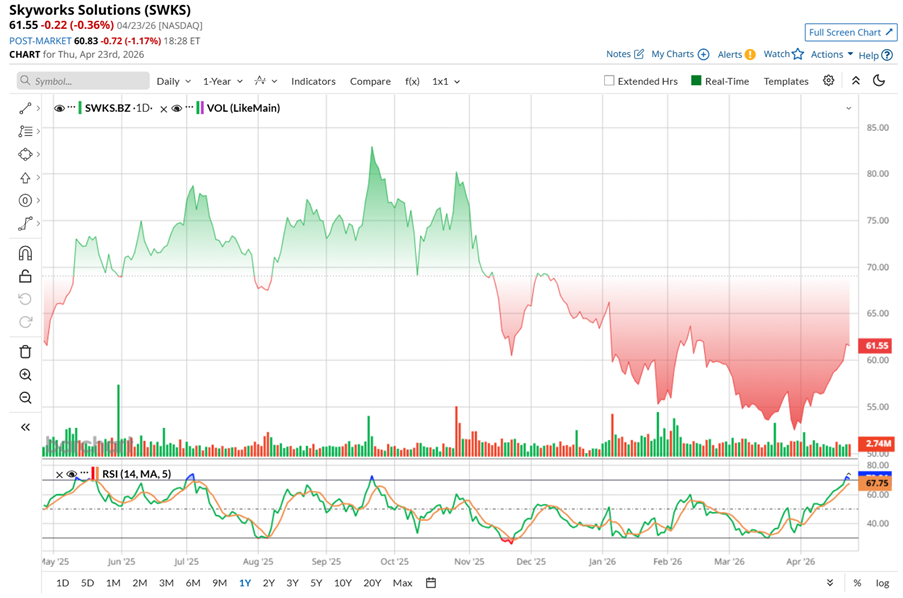Remove the VOL study with X
The image size is (903, 598).
164,109
